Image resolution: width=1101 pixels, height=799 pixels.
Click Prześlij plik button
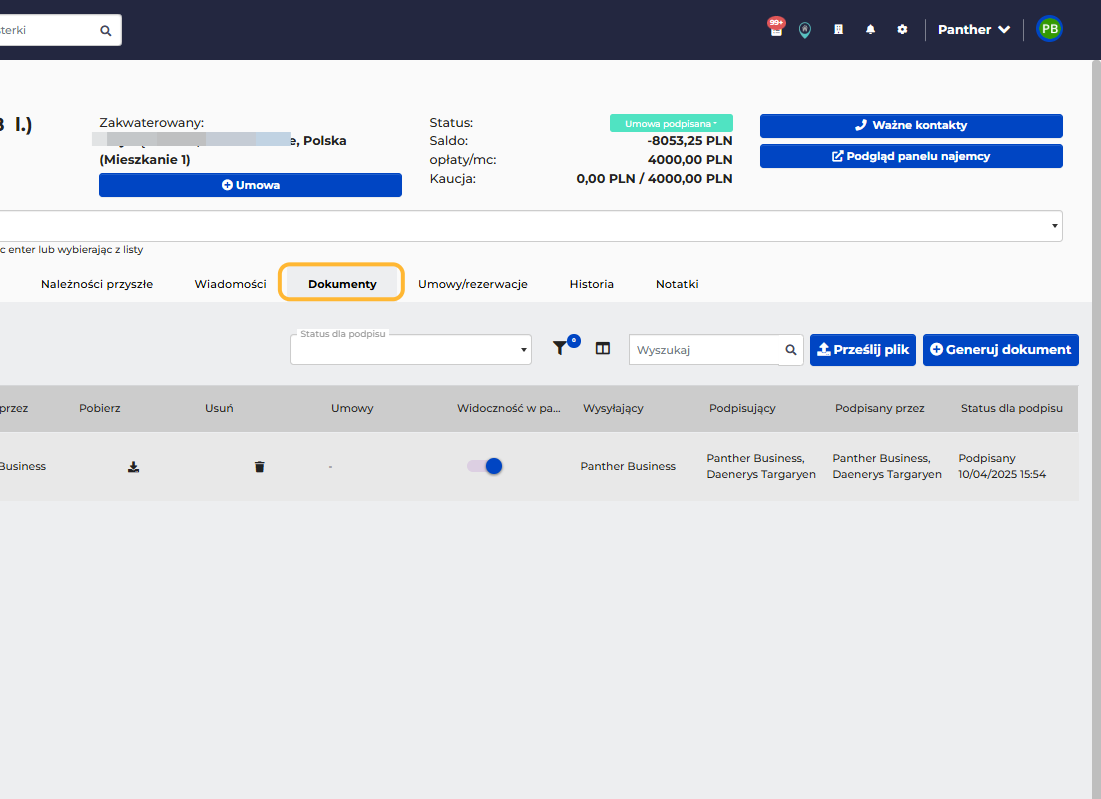click(863, 350)
